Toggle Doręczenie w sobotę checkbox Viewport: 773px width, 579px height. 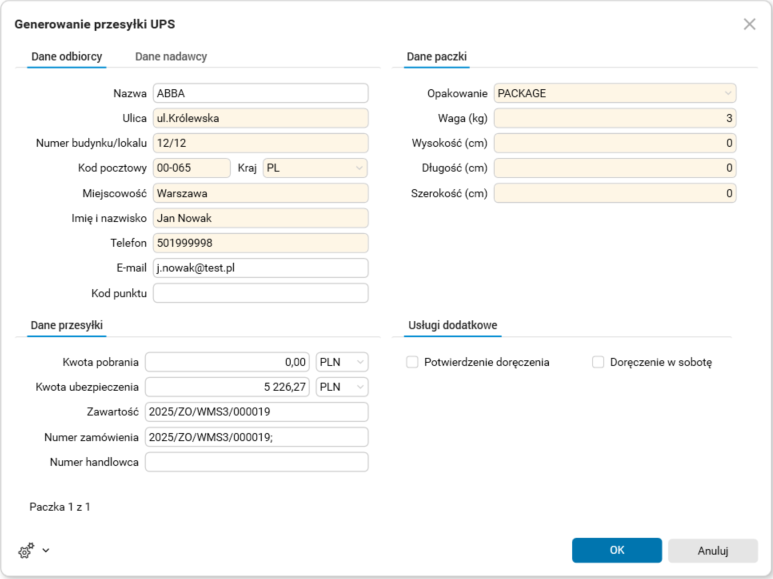[x=598, y=362]
